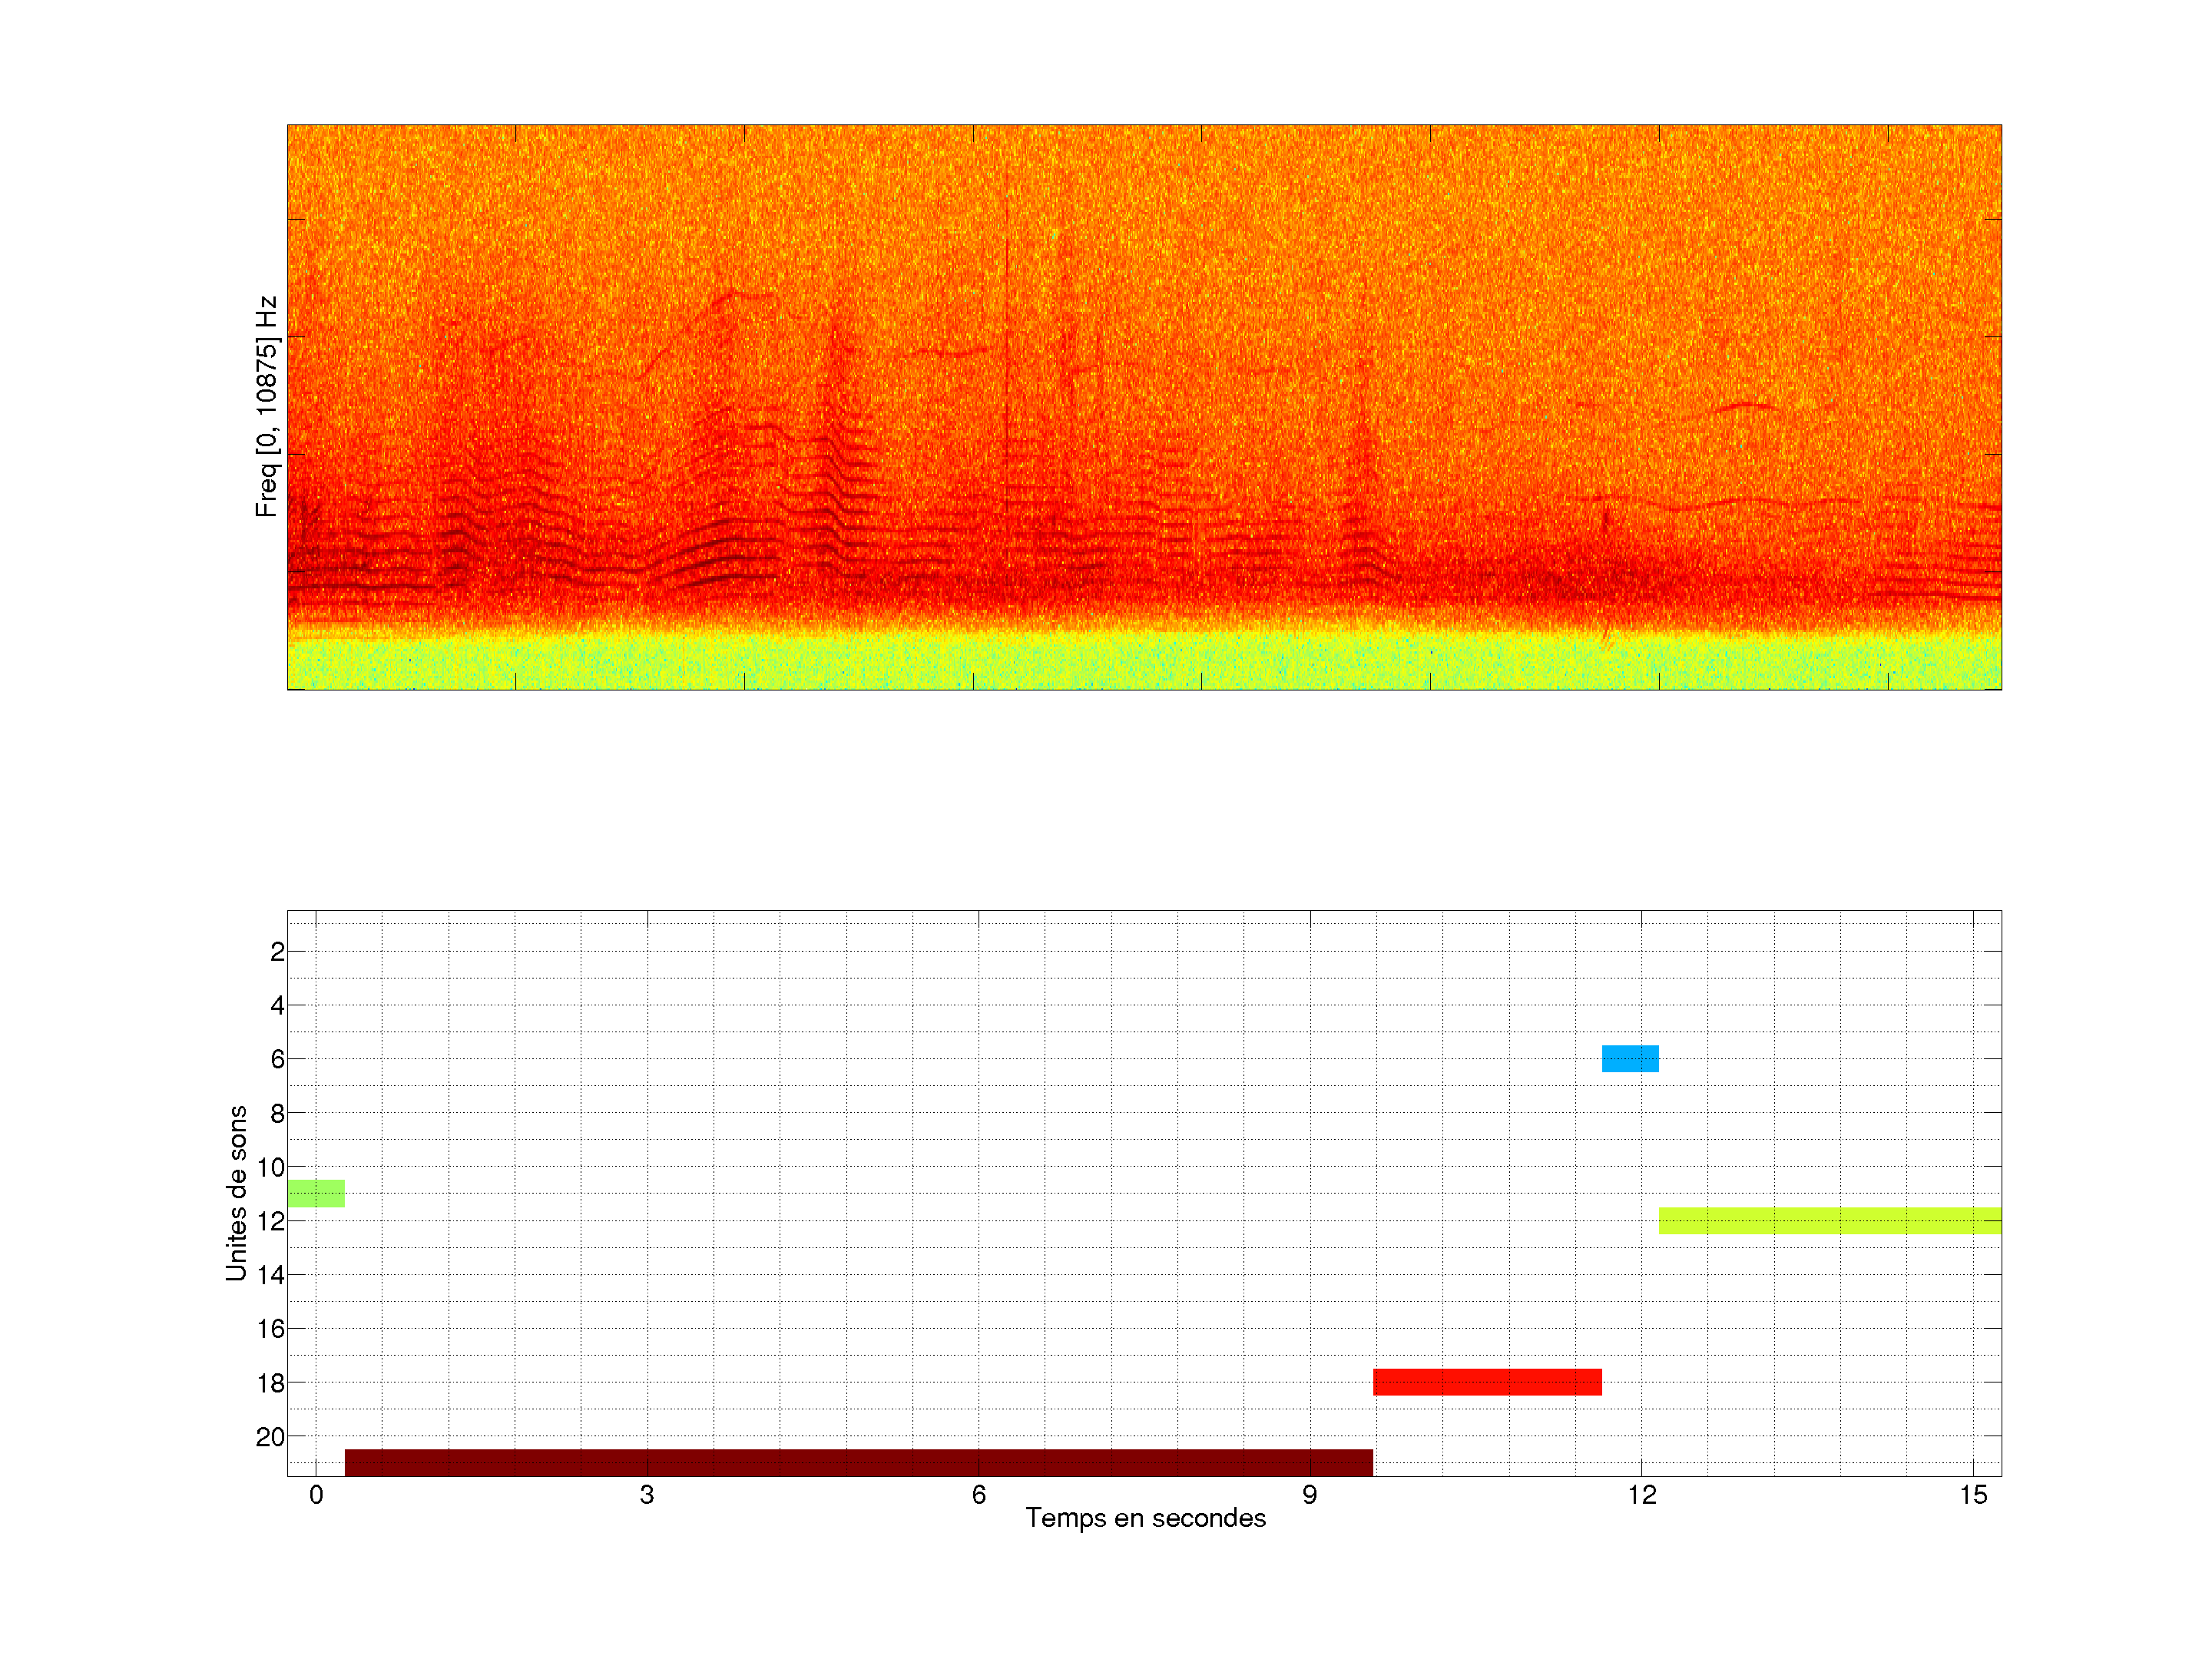Click the y-axis tick label 20
Image resolution: width=2212 pixels, height=1659 pixels.
(270, 1437)
